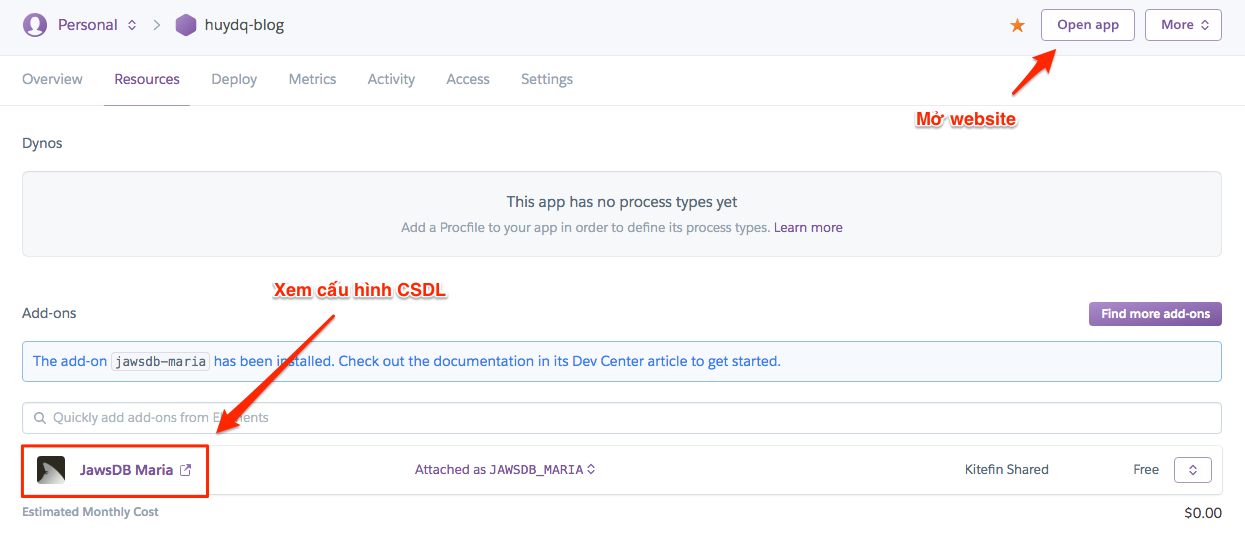Click the Open app button
Image resolution: width=1245 pixels, height=536 pixels.
pyautogui.click(x=1088, y=25)
